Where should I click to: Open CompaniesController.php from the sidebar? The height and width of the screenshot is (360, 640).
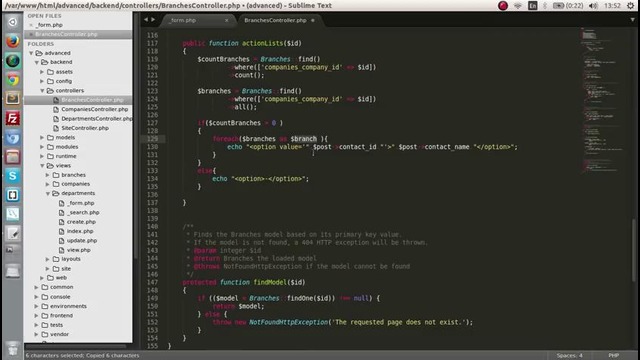click(x=94, y=109)
